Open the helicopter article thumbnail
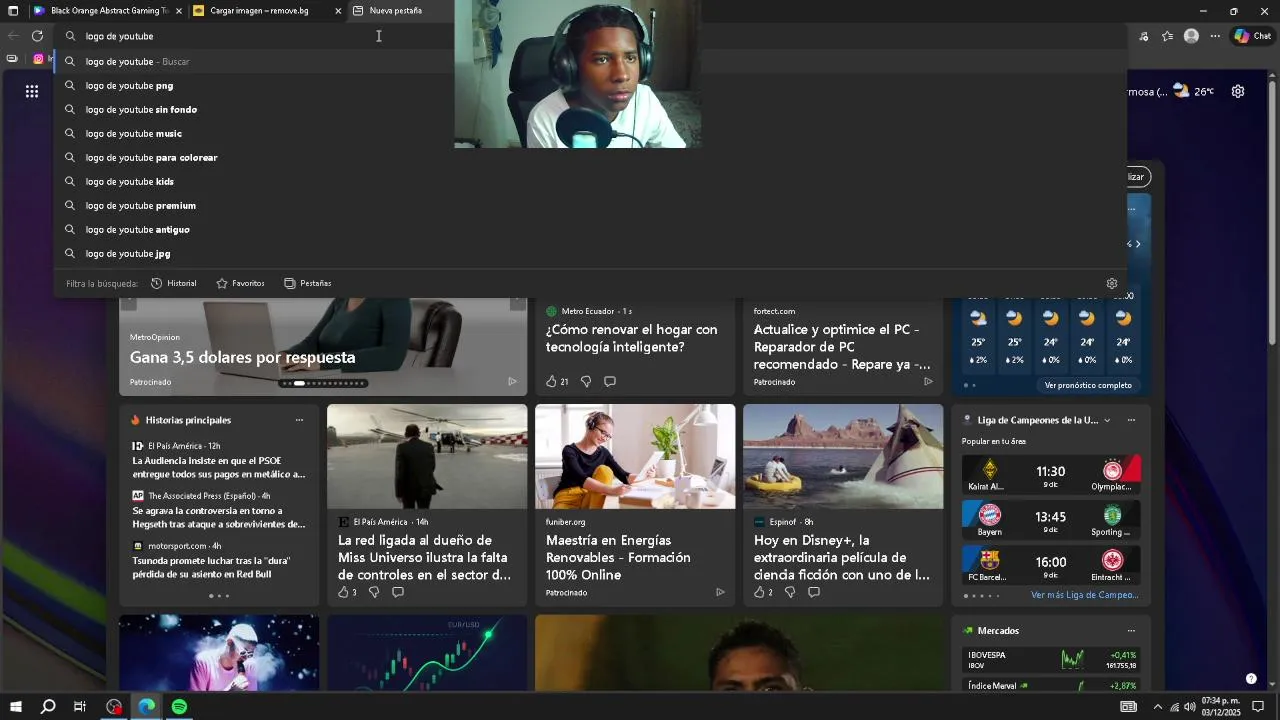Screen dimensions: 1280x720 point(427,456)
